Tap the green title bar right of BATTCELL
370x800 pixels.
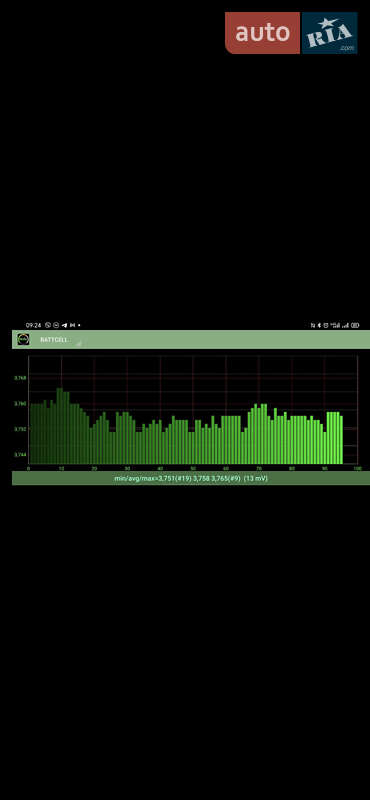pos(225,339)
